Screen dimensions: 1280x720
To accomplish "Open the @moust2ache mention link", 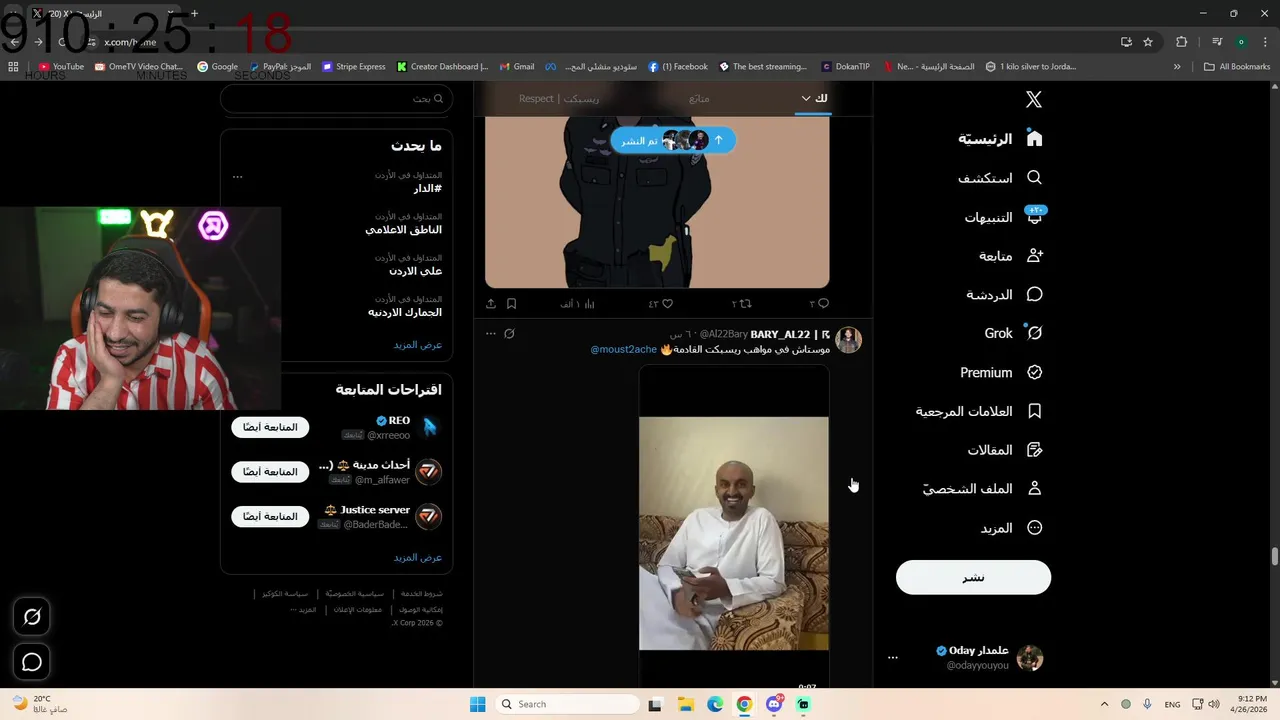I will 624,349.
